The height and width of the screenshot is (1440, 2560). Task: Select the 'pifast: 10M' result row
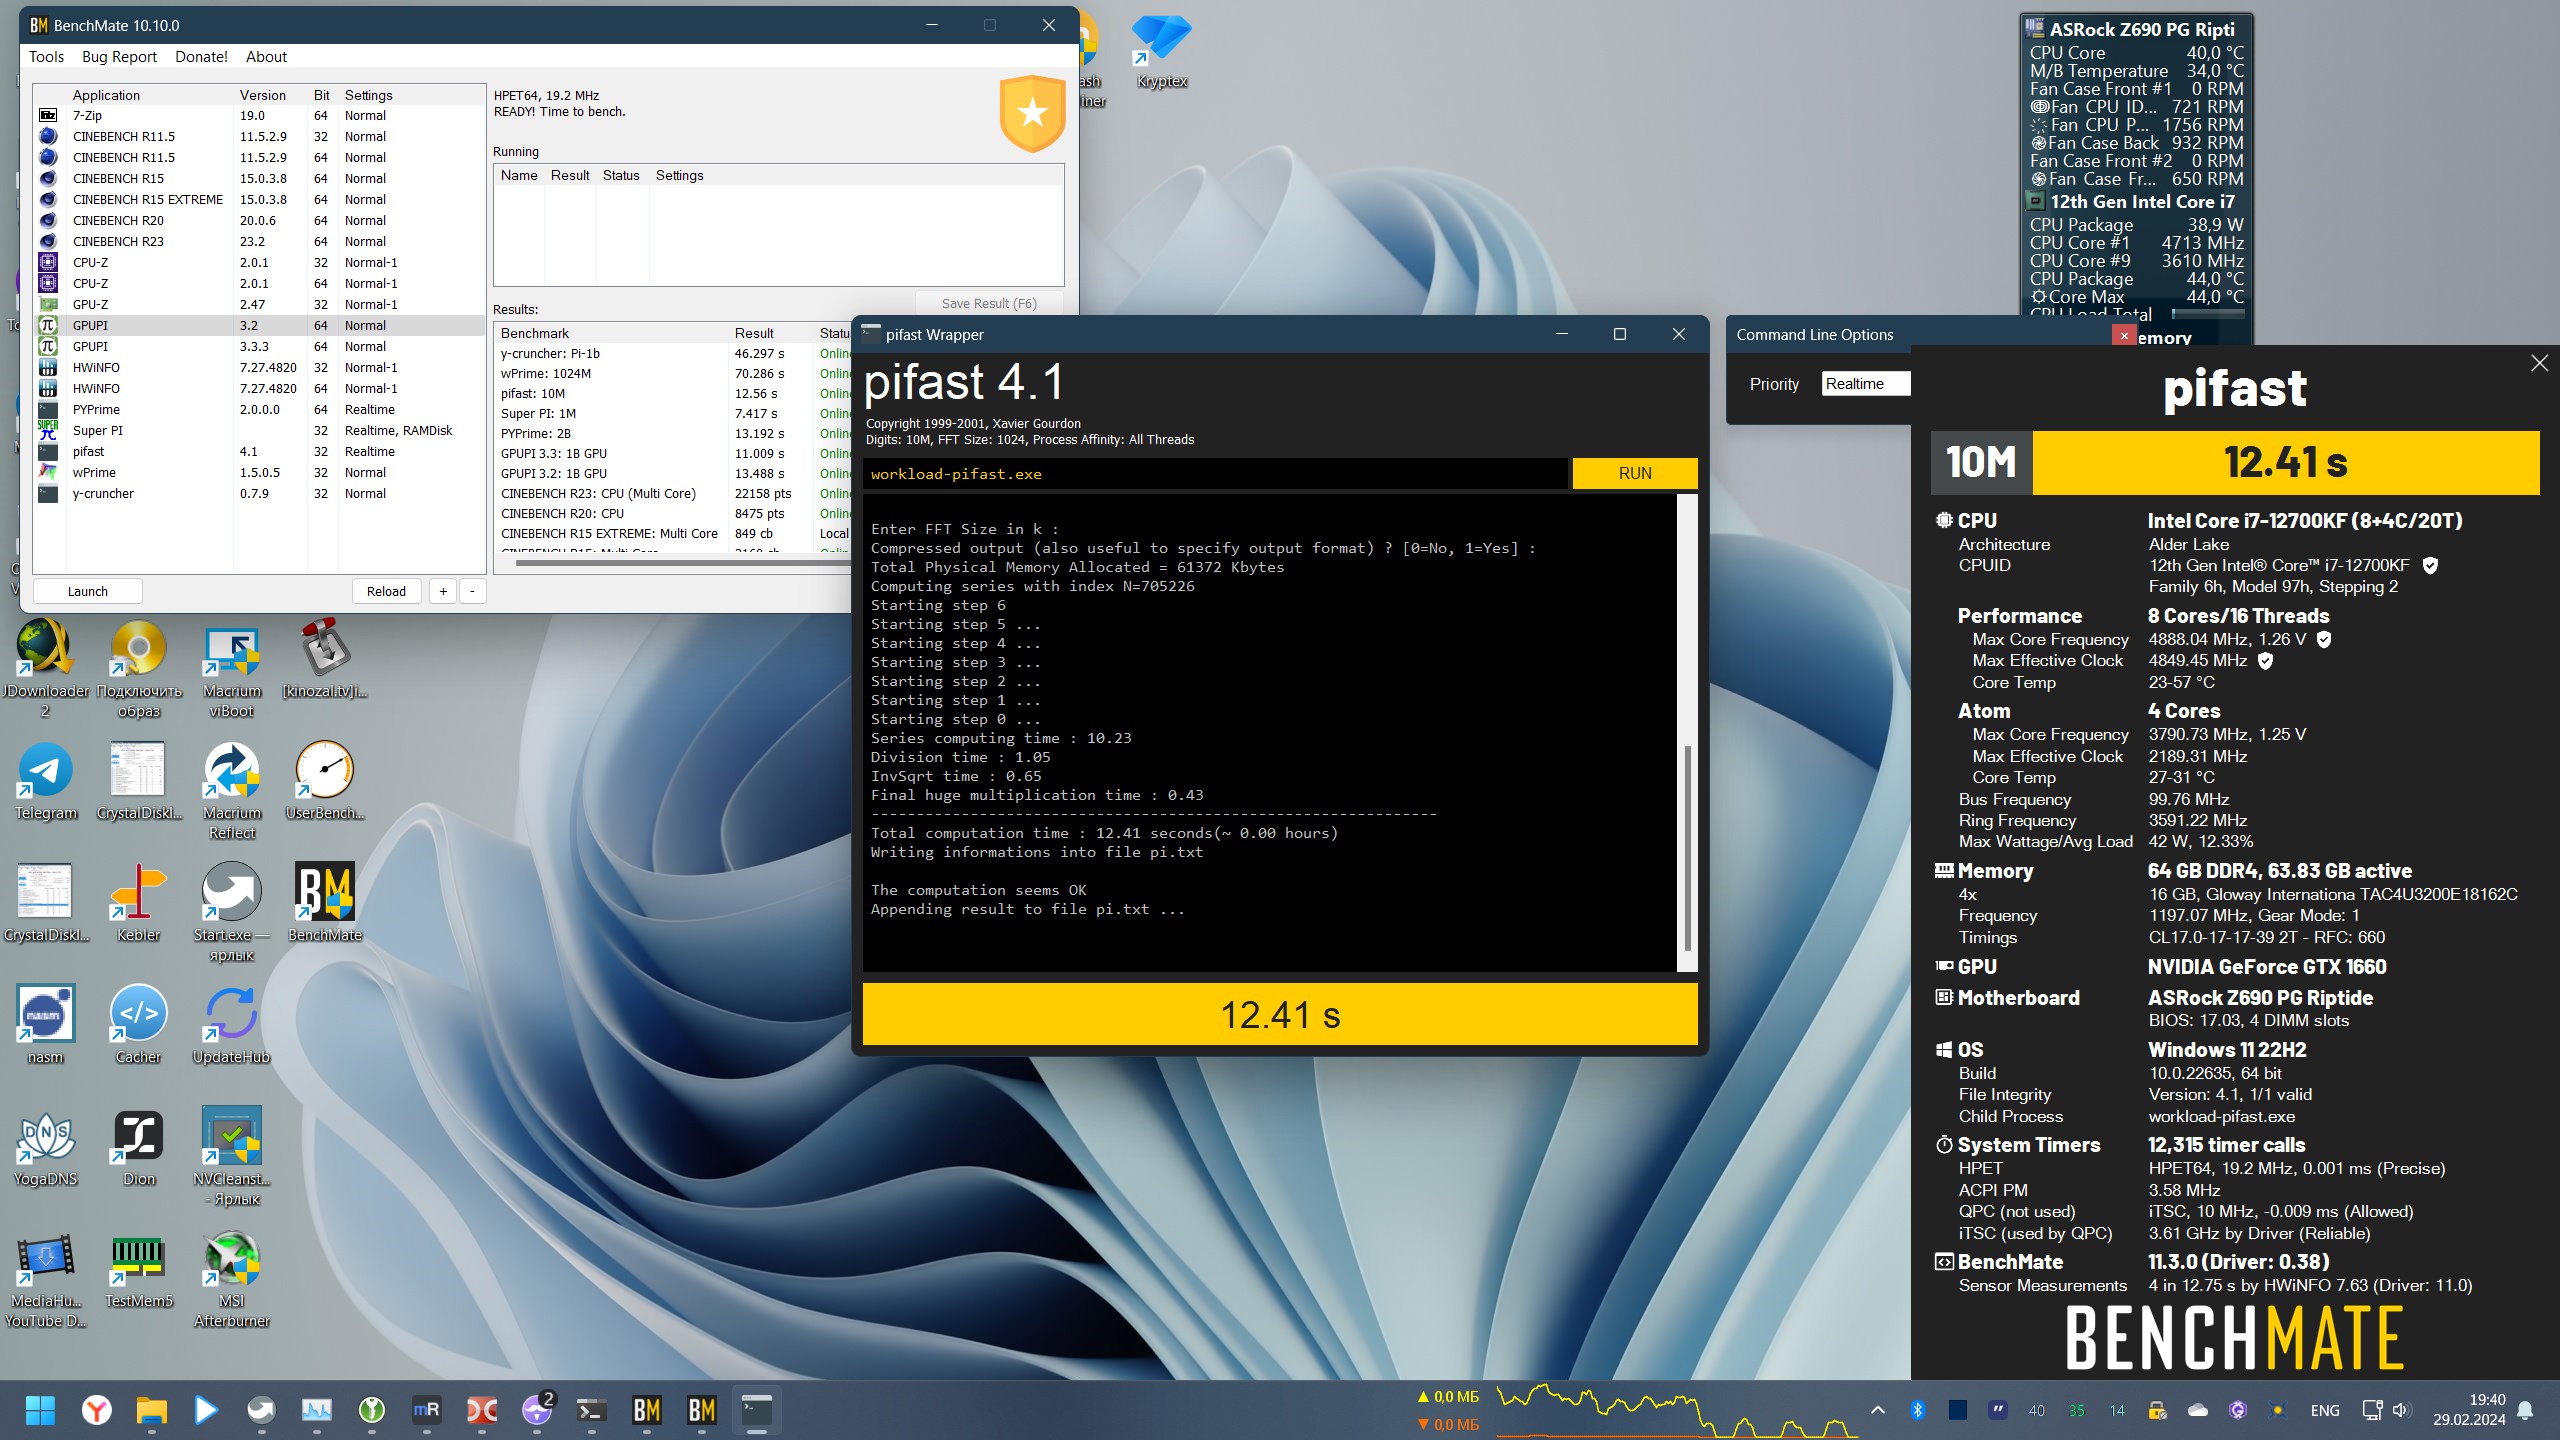673,393
